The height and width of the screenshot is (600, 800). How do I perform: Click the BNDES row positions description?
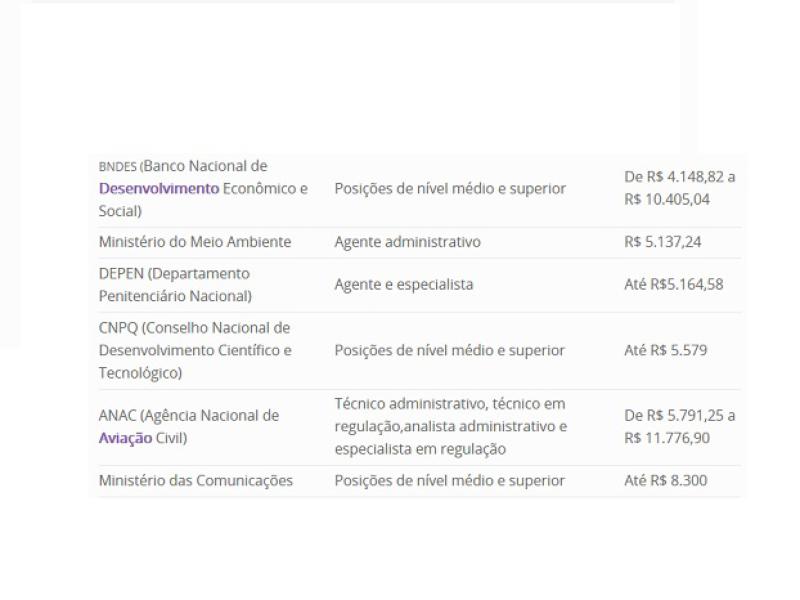[450, 188]
